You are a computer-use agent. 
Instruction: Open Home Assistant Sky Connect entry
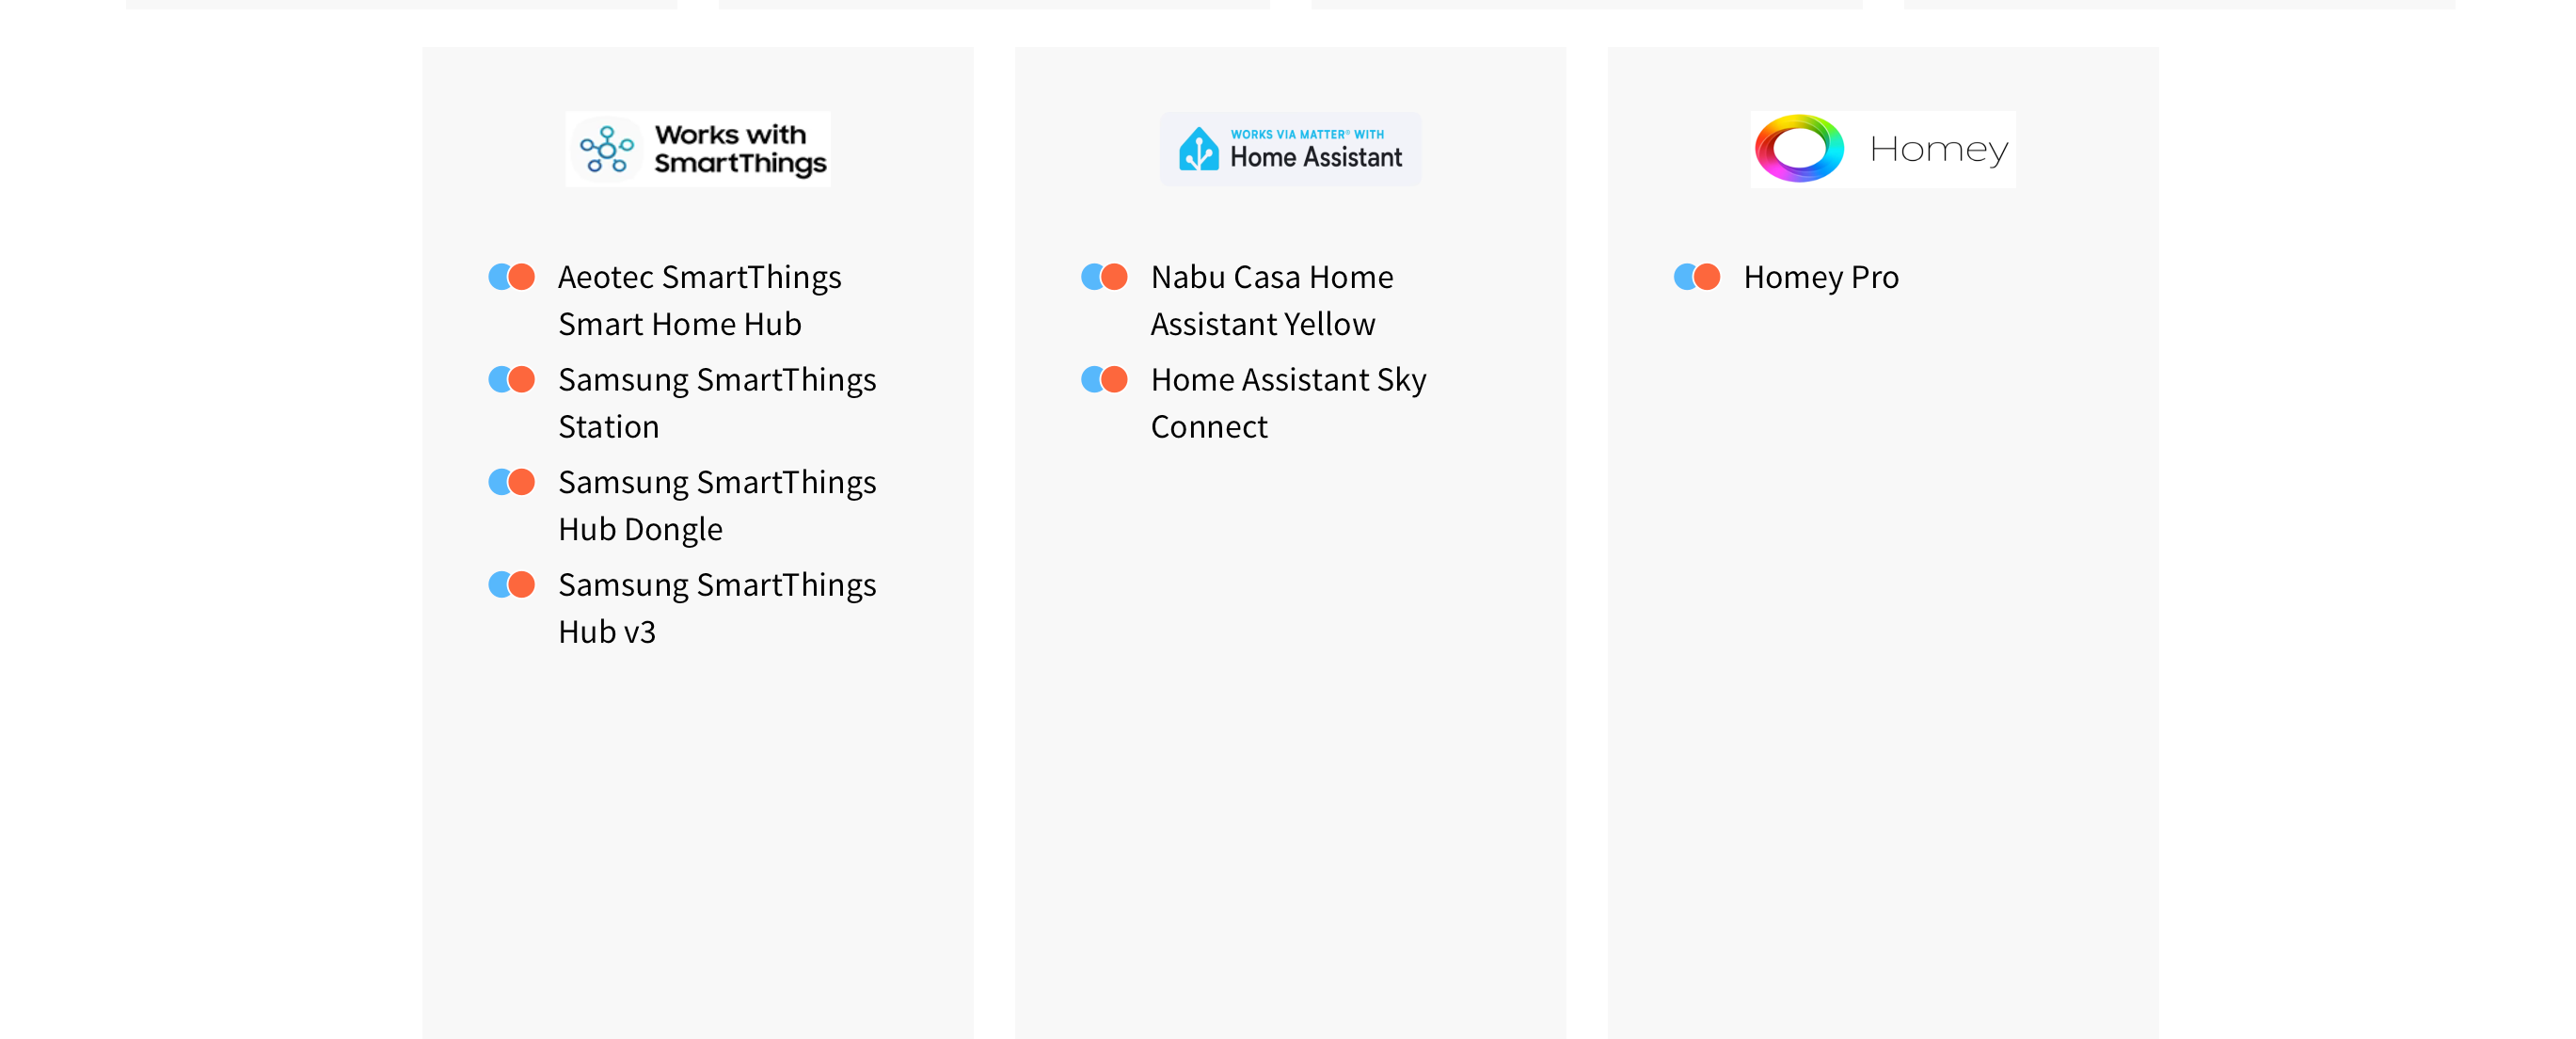1289,403
